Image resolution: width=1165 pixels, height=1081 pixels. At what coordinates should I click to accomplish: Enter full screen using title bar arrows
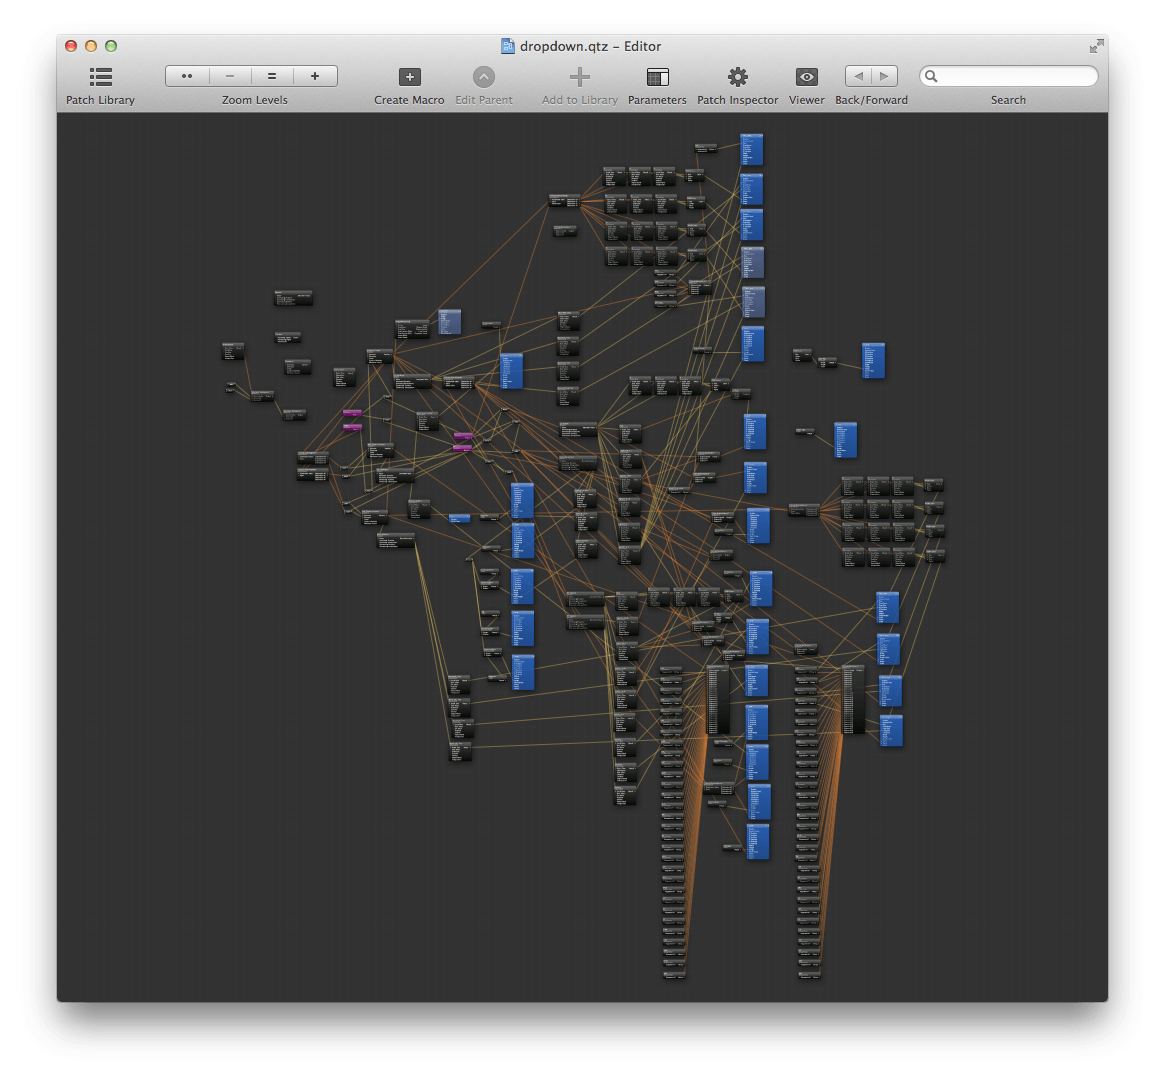pyautogui.click(x=1097, y=46)
